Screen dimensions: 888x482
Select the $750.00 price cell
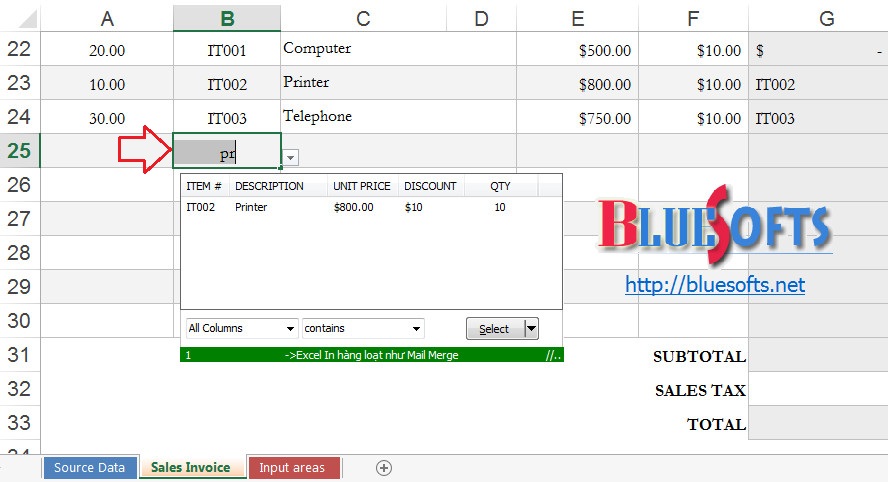[x=578, y=118]
